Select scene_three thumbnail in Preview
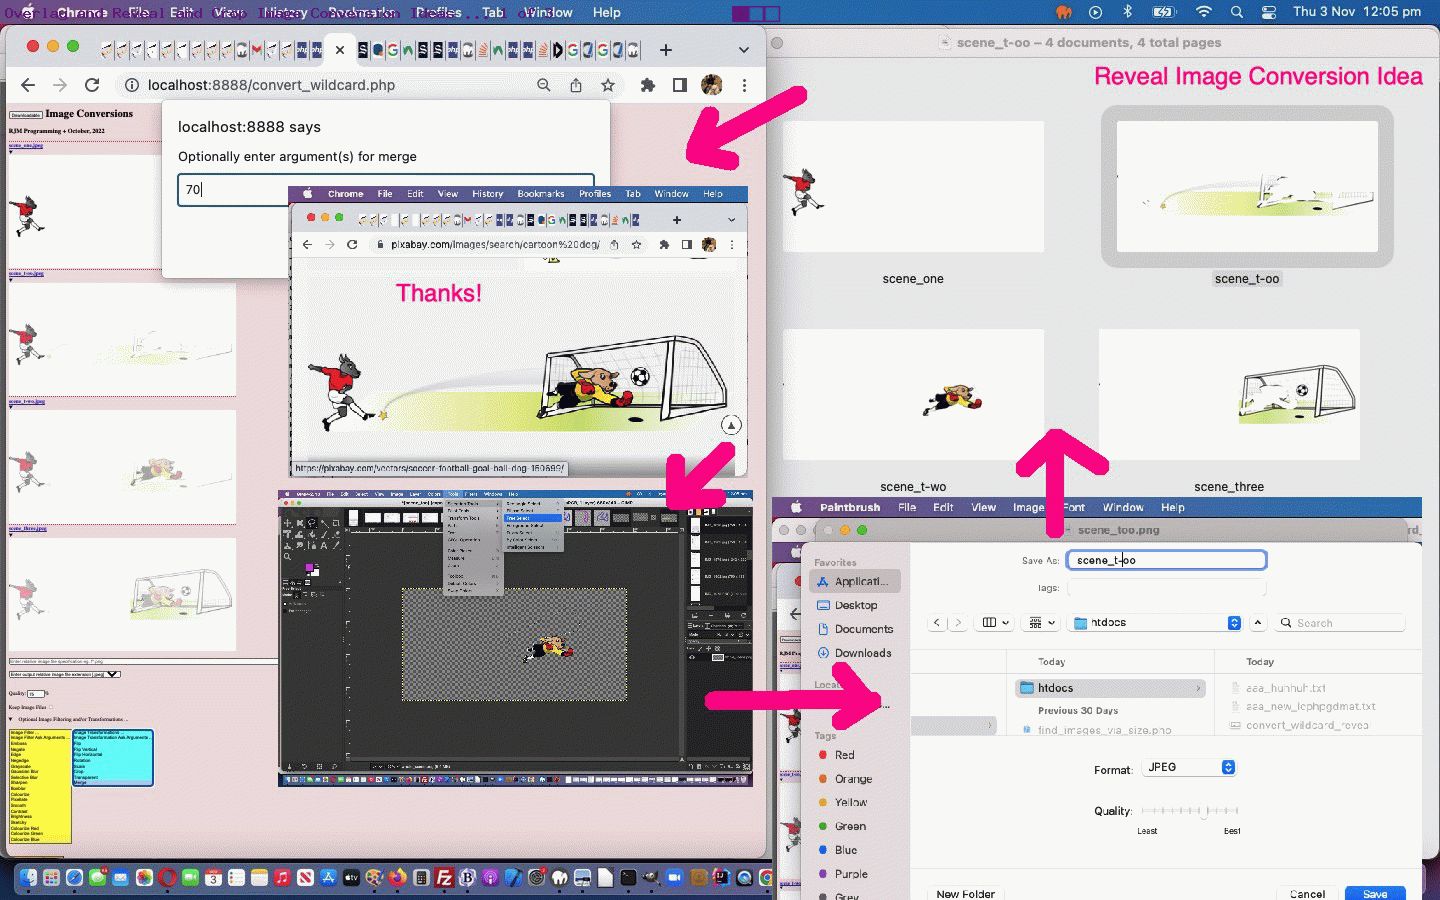The width and height of the screenshot is (1440, 900). tap(1229, 394)
